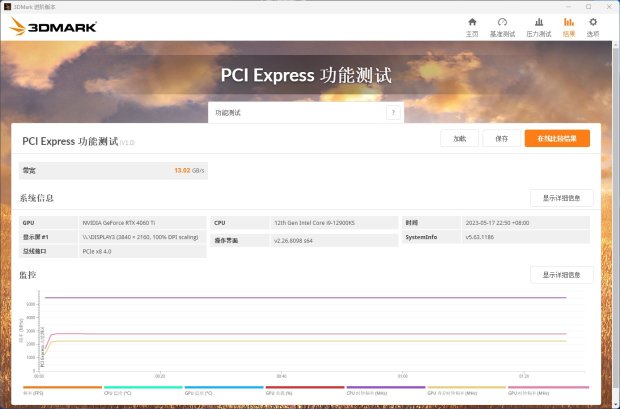Maximize the 3DMark window
Image resolution: width=620 pixels, height=409 pixels.
[588, 7]
